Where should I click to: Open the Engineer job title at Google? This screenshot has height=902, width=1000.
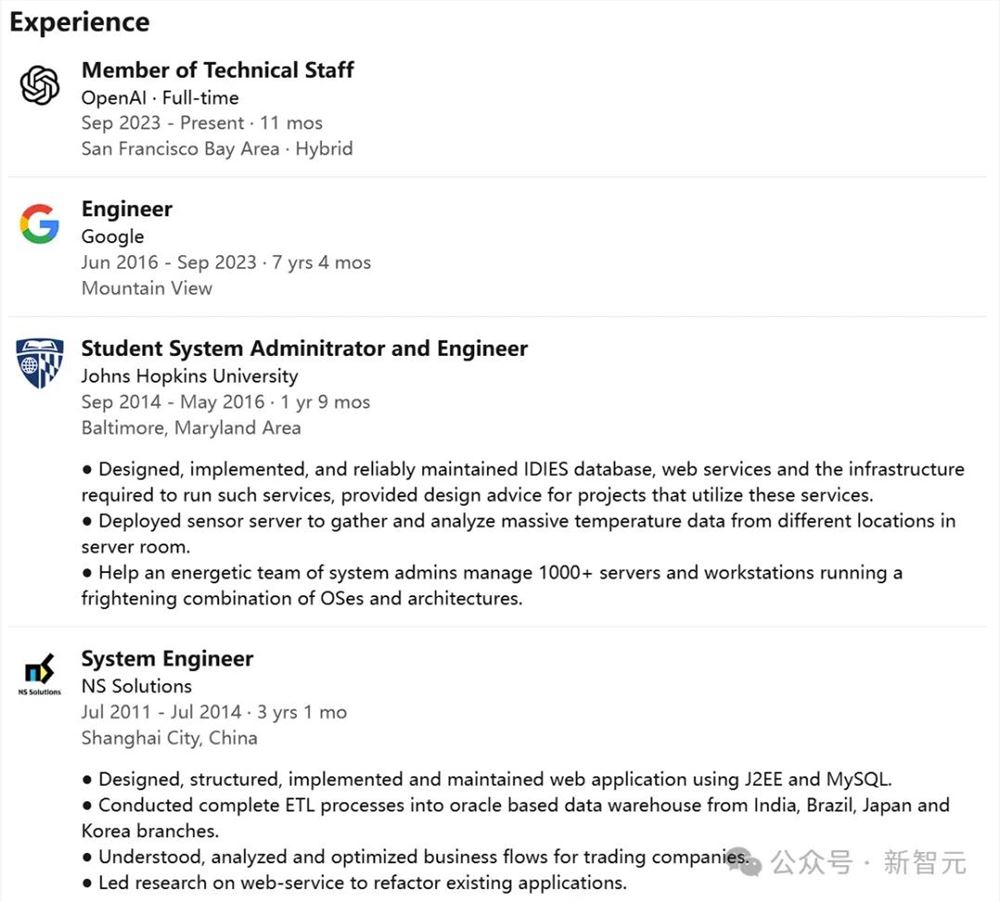point(127,209)
